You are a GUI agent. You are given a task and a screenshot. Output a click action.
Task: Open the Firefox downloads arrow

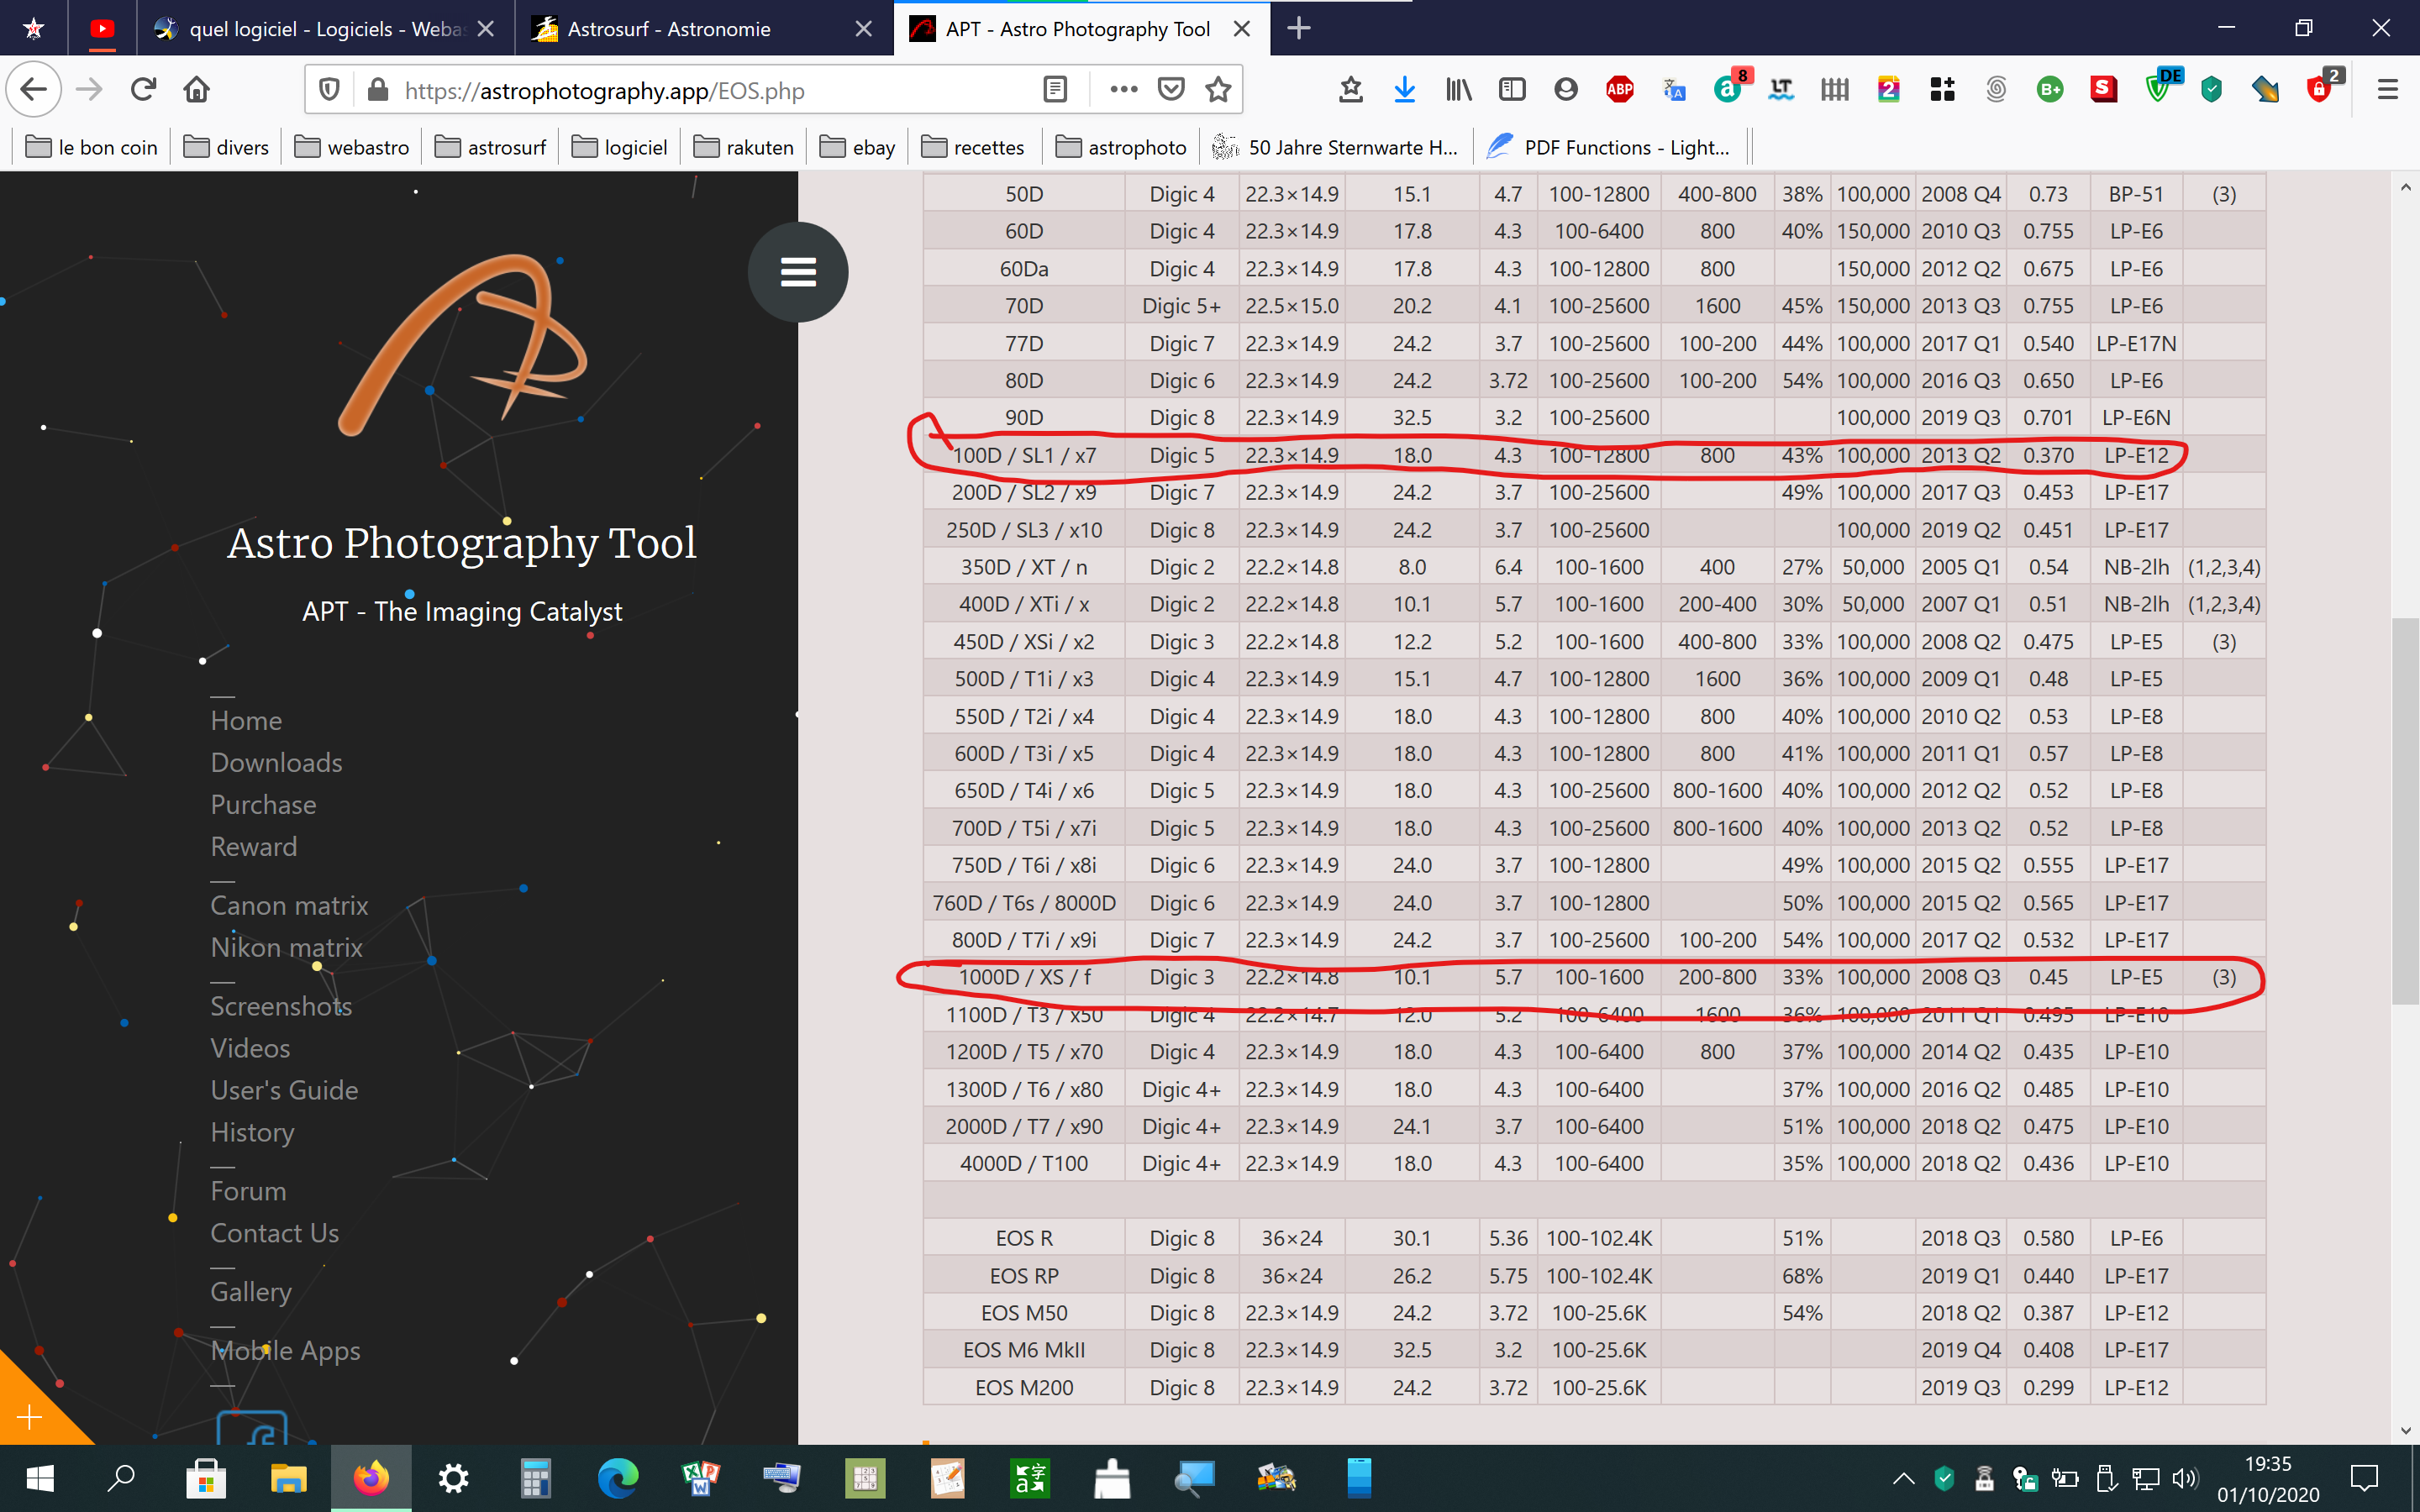coord(1404,90)
